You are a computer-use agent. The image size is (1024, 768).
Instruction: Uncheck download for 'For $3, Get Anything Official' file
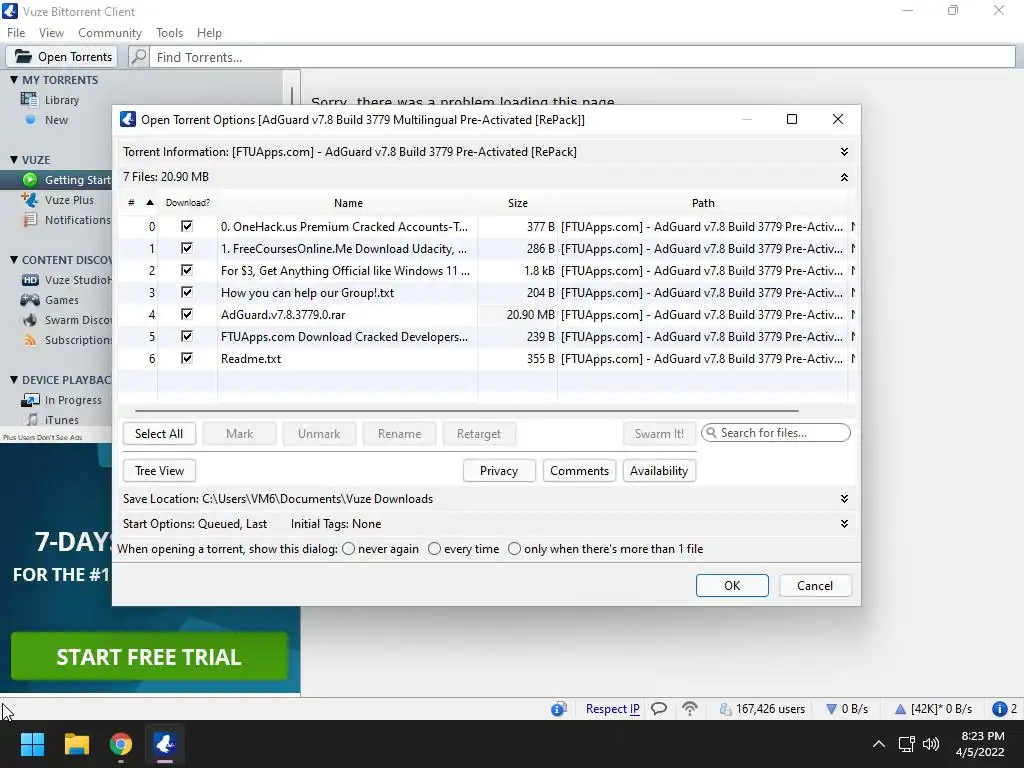click(187, 270)
